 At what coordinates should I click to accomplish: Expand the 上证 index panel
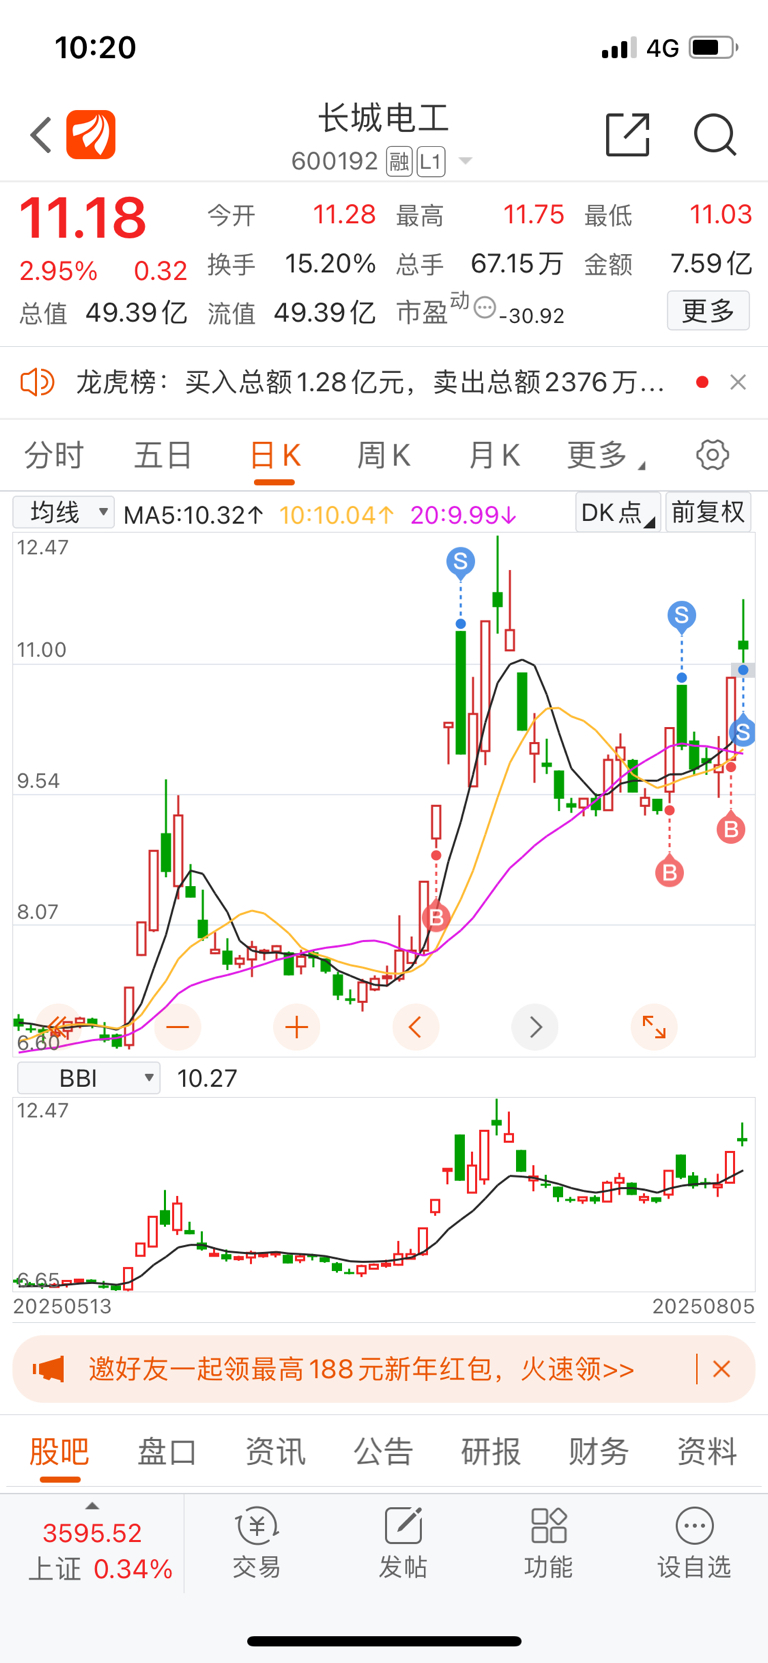click(93, 1543)
